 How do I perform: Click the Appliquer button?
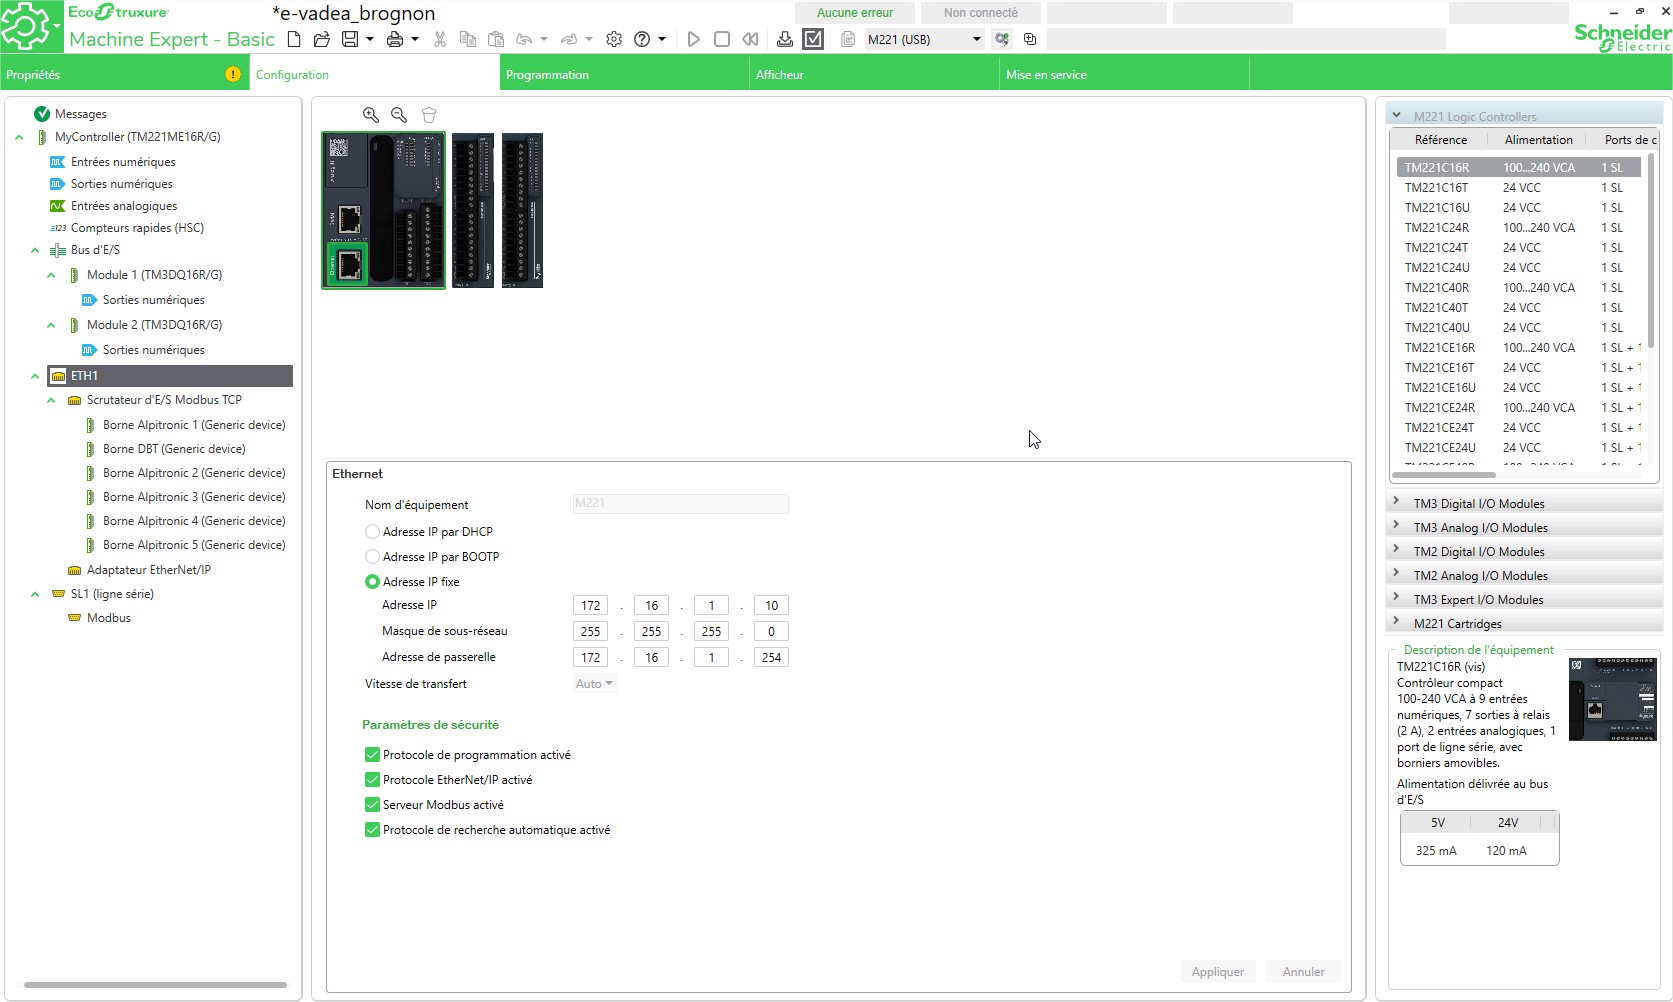click(1217, 972)
